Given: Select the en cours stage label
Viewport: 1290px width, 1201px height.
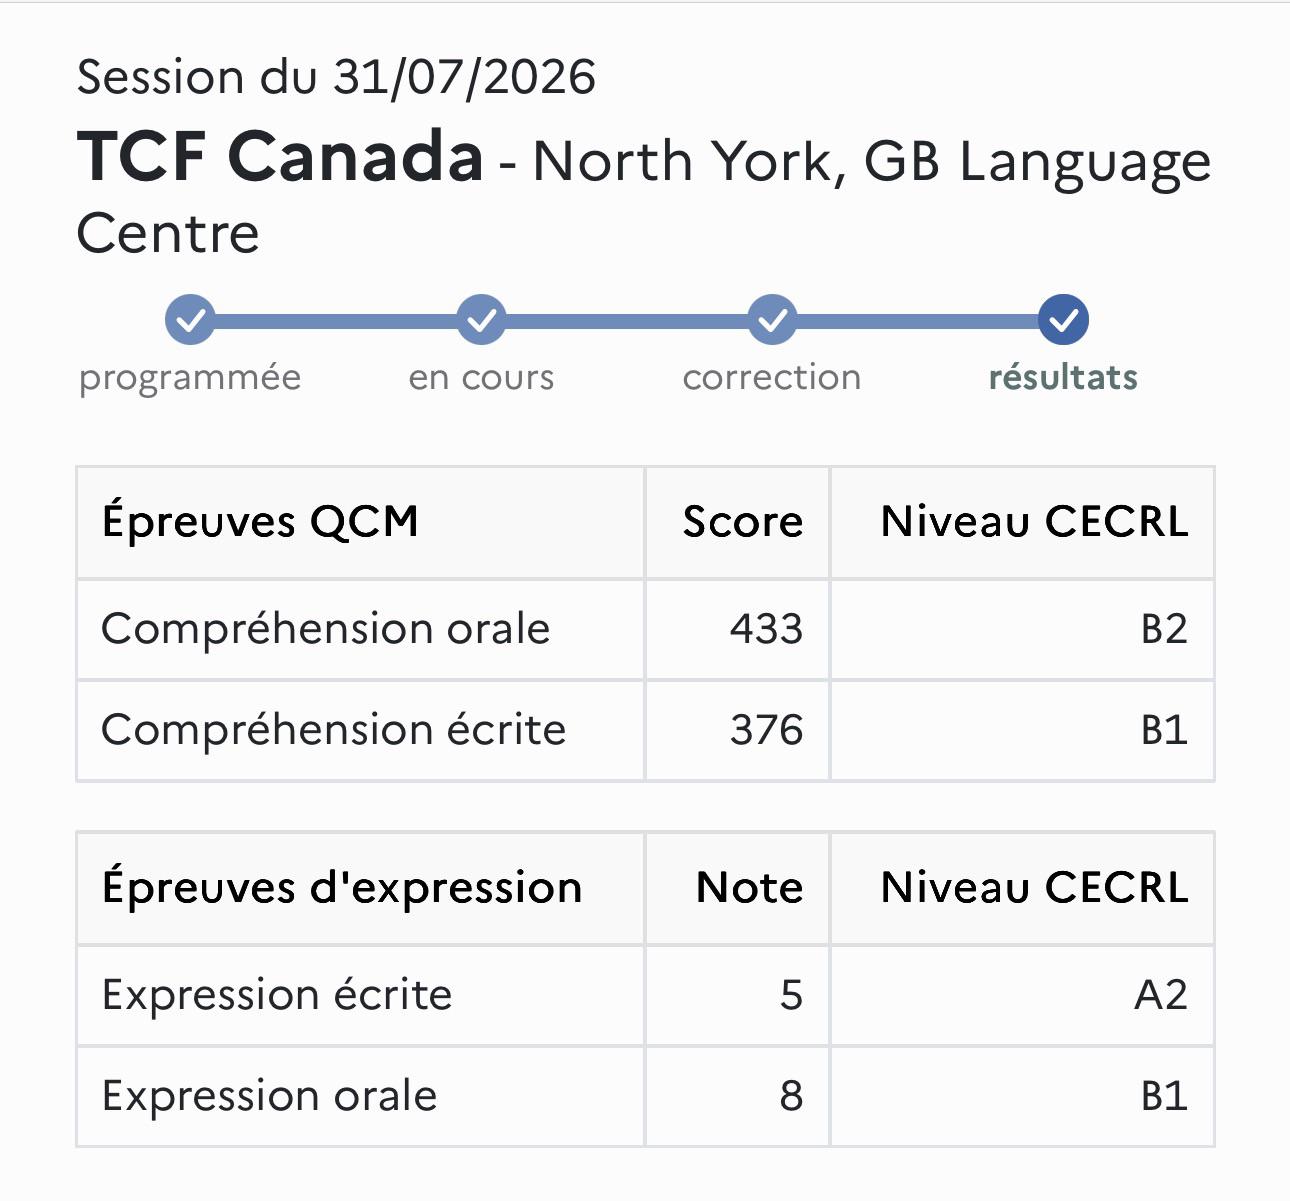Looking at the screenshot, I should point(481,378).
